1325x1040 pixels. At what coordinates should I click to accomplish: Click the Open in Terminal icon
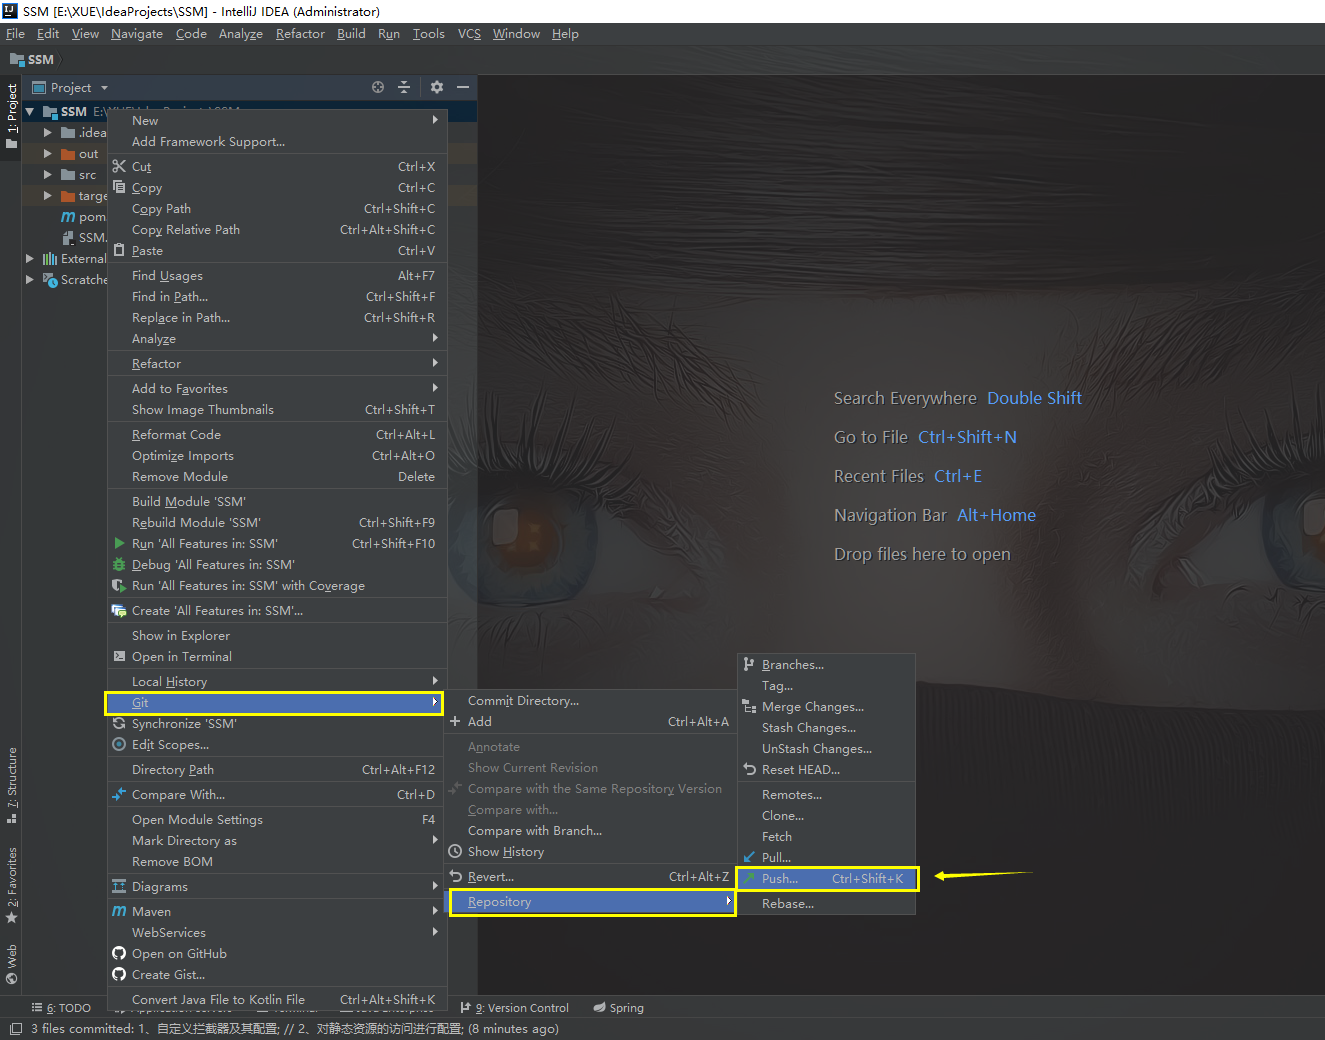(x=119, y=656)
